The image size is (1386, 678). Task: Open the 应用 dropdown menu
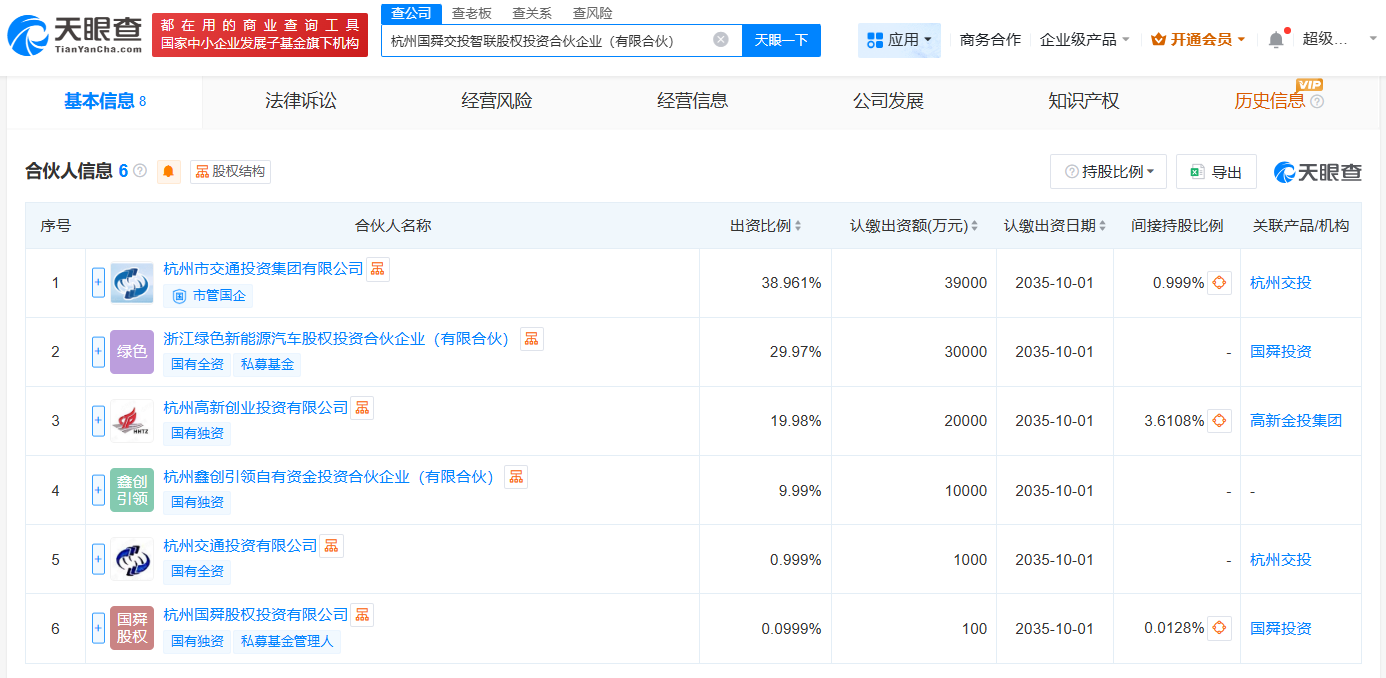click(x=899, y=40)
